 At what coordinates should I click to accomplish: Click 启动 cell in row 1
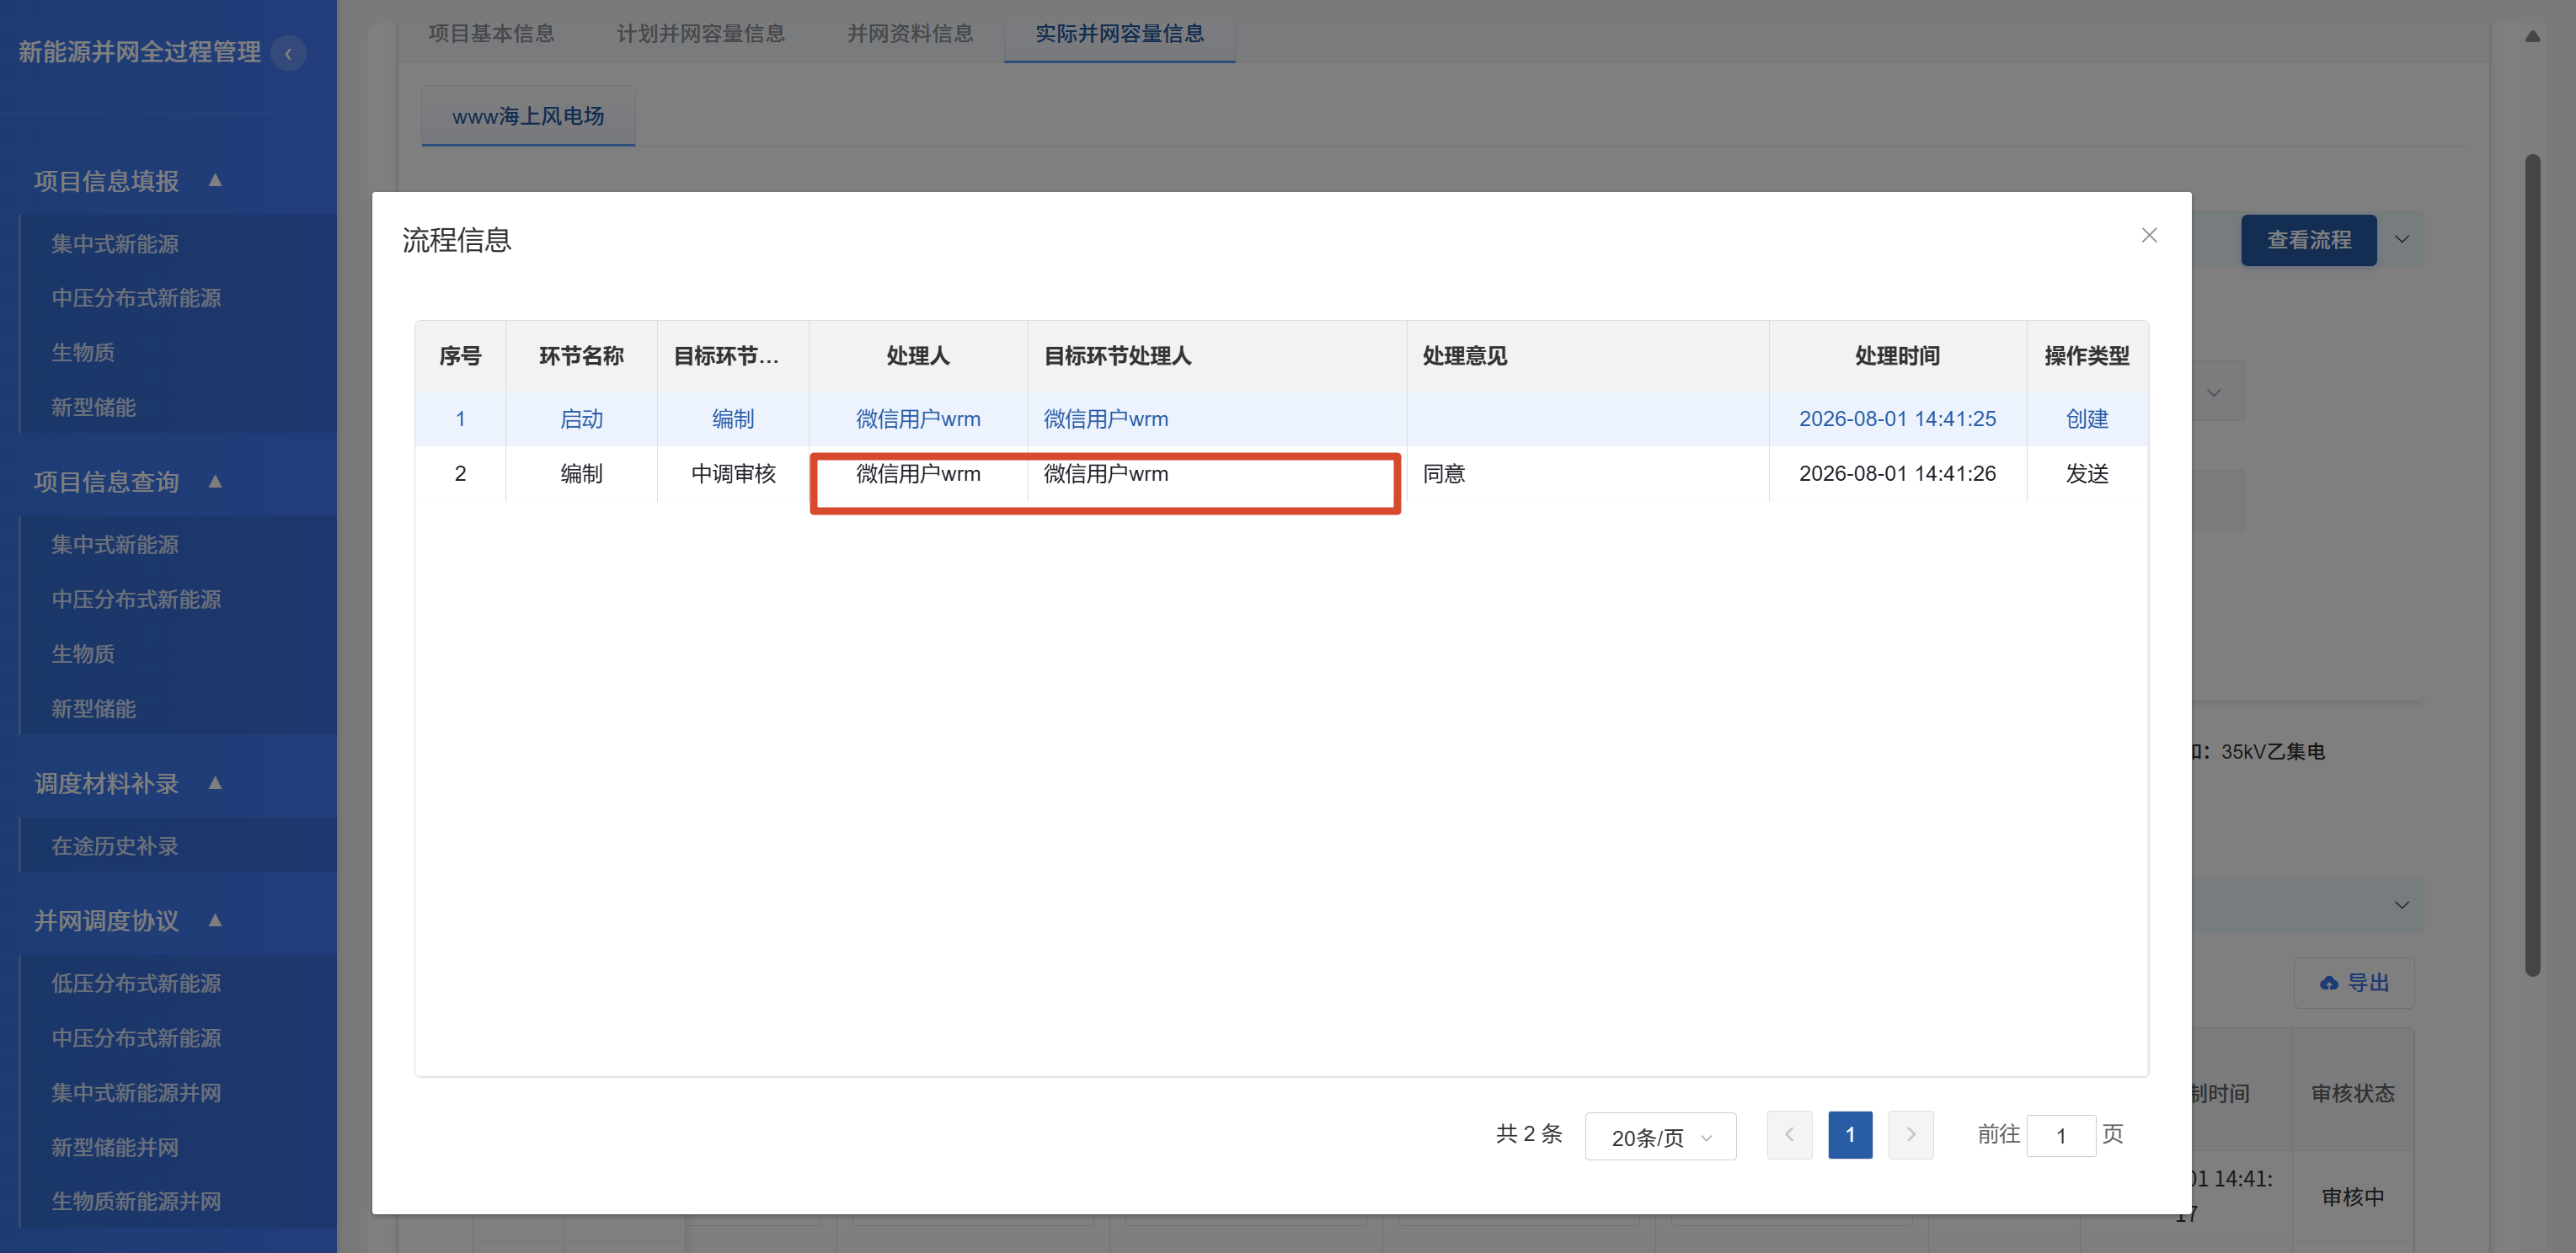tap(581, 419)
